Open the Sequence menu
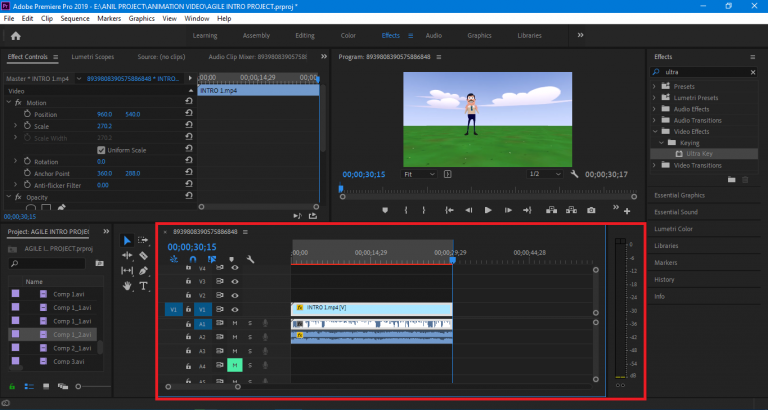Screen dimensions: 768x410 [74, 18]
